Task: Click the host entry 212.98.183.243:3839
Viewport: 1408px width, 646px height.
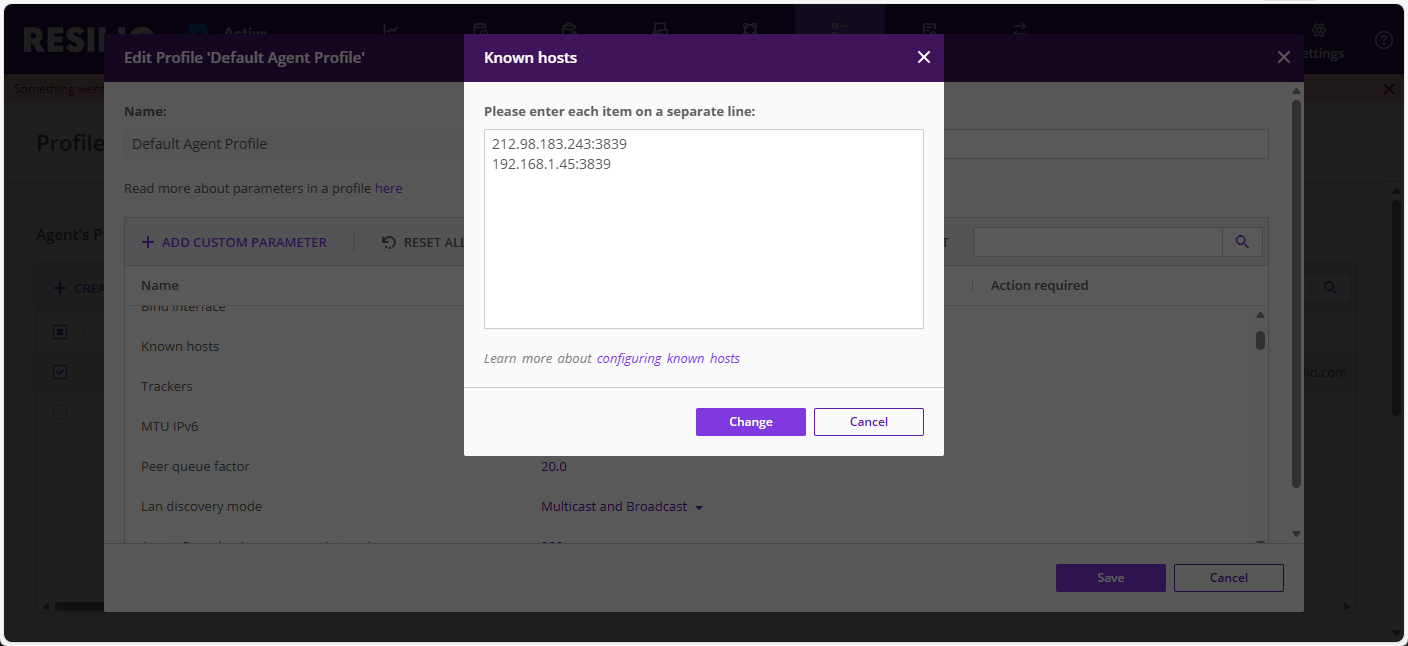Action: pos(559,144)
